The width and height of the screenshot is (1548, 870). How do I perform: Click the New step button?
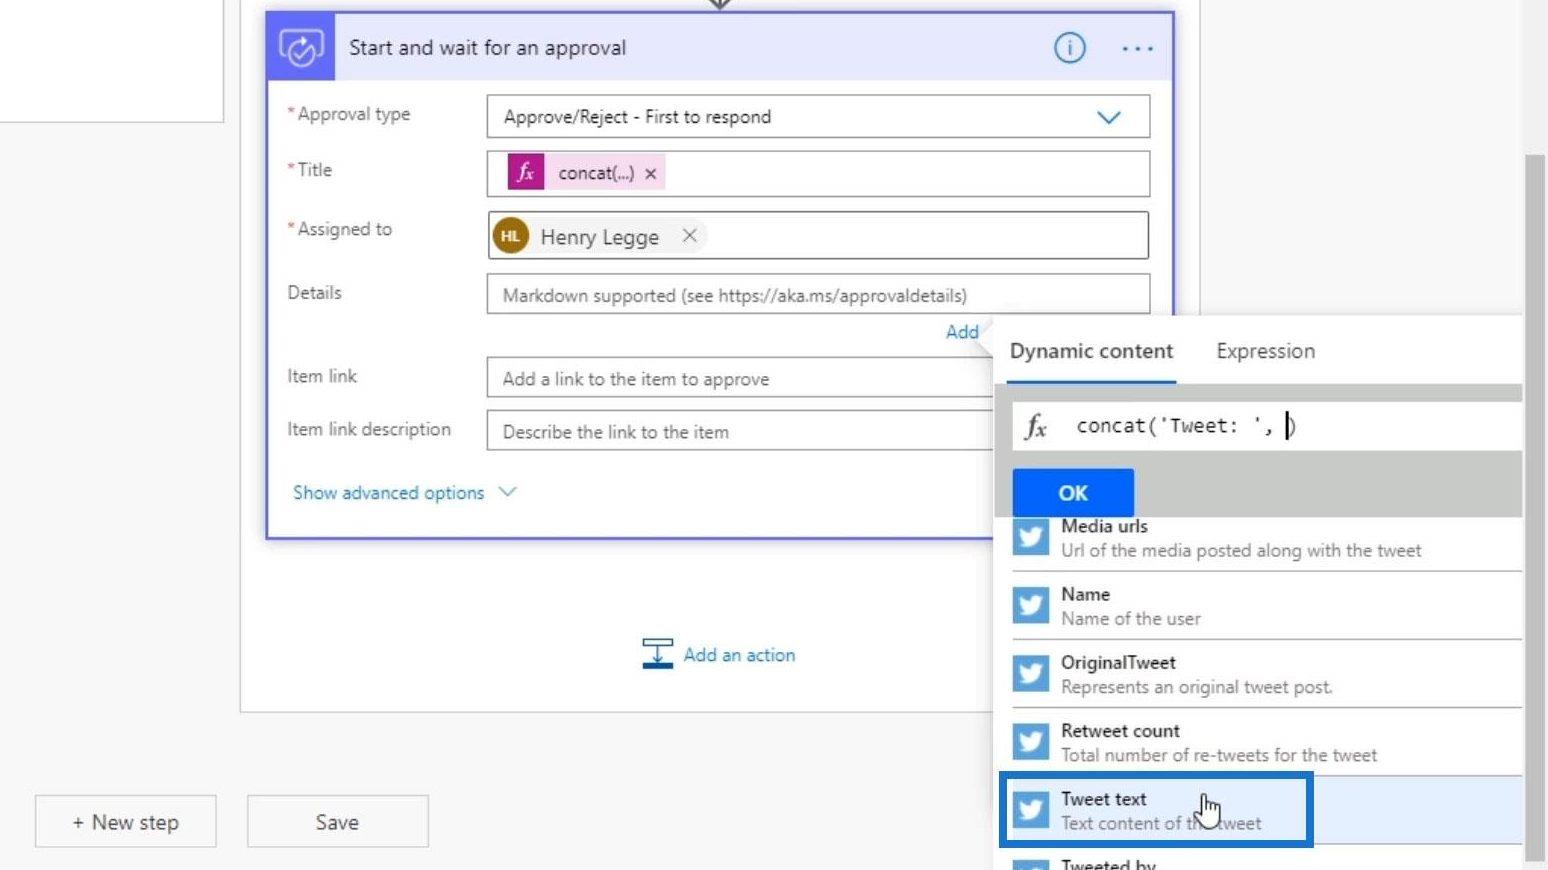click(x=126, y=822)
